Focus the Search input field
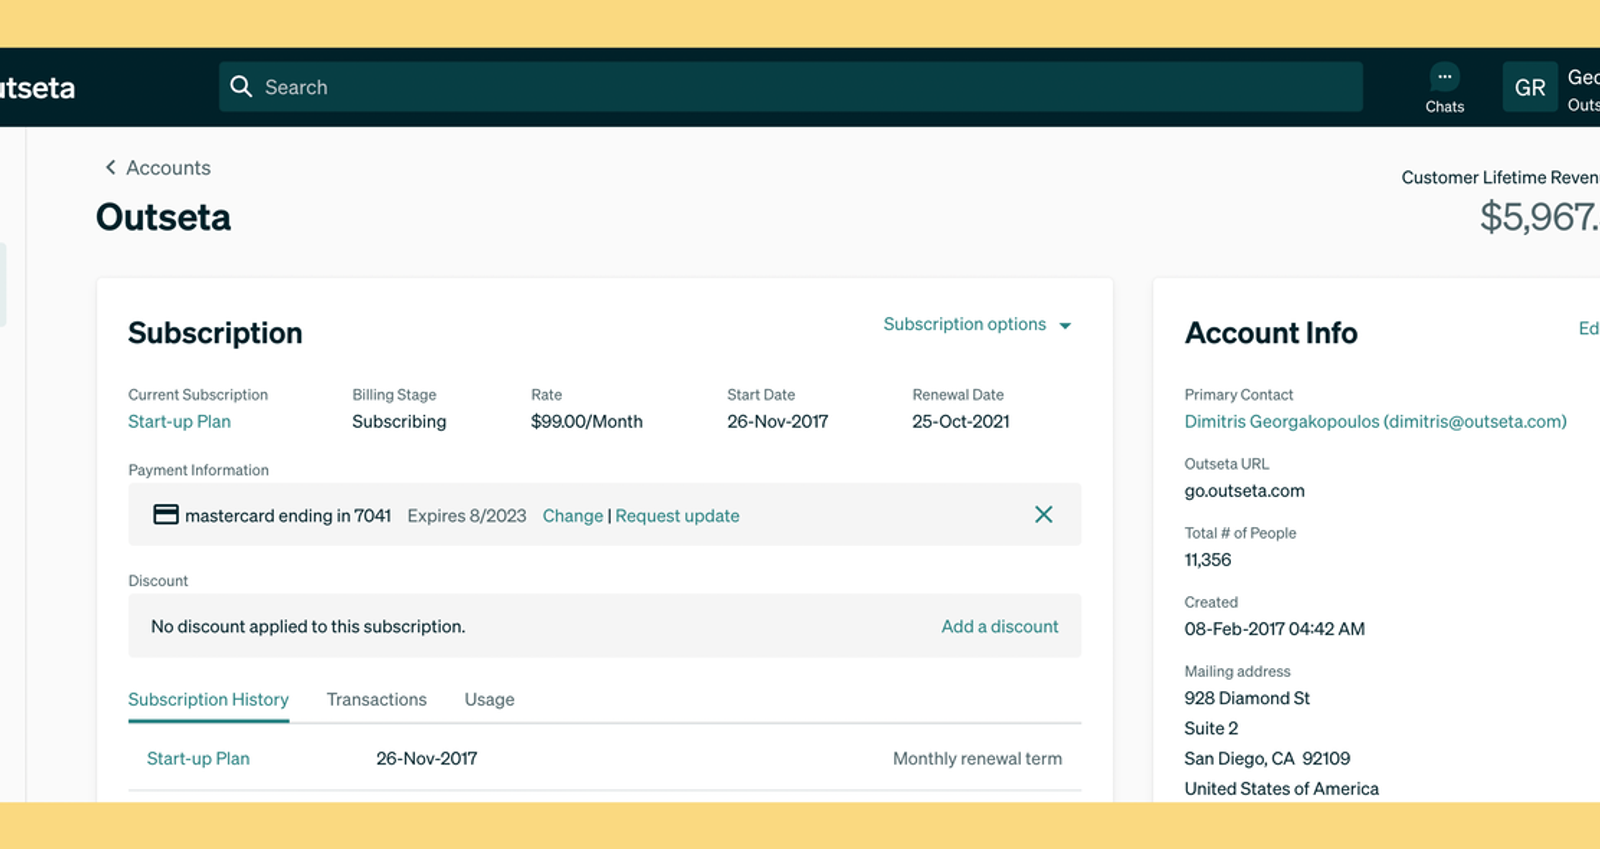This screenshot has height=849, width=1600. (790, 87)
